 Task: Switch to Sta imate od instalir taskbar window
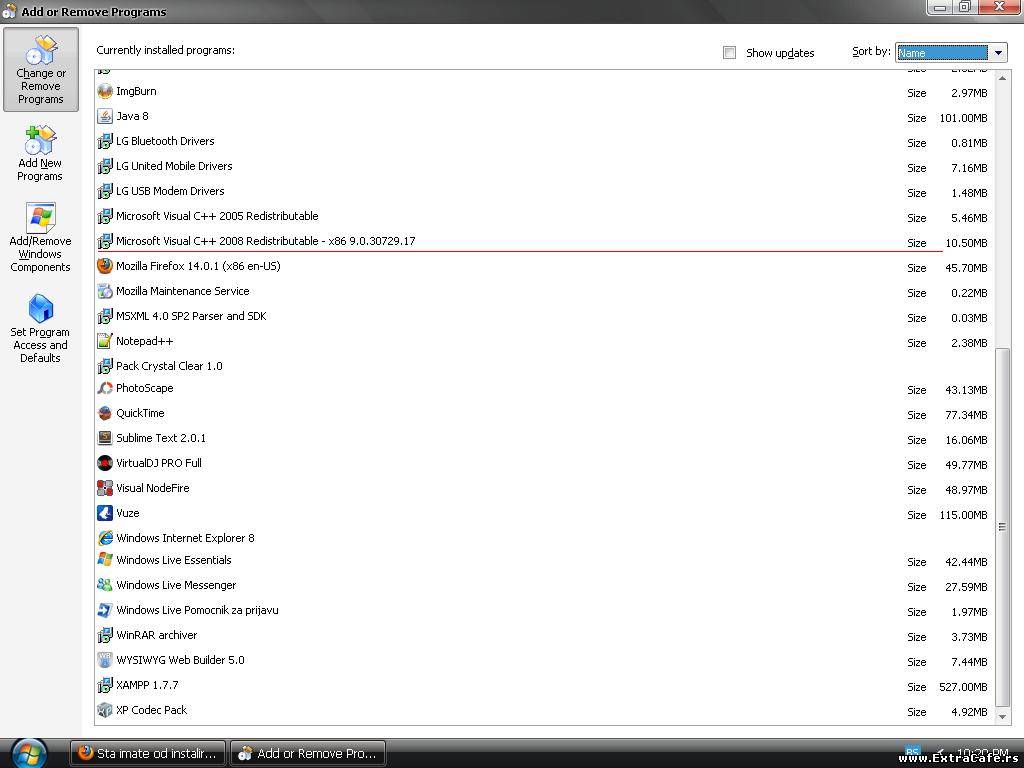(x=148, y=754)
